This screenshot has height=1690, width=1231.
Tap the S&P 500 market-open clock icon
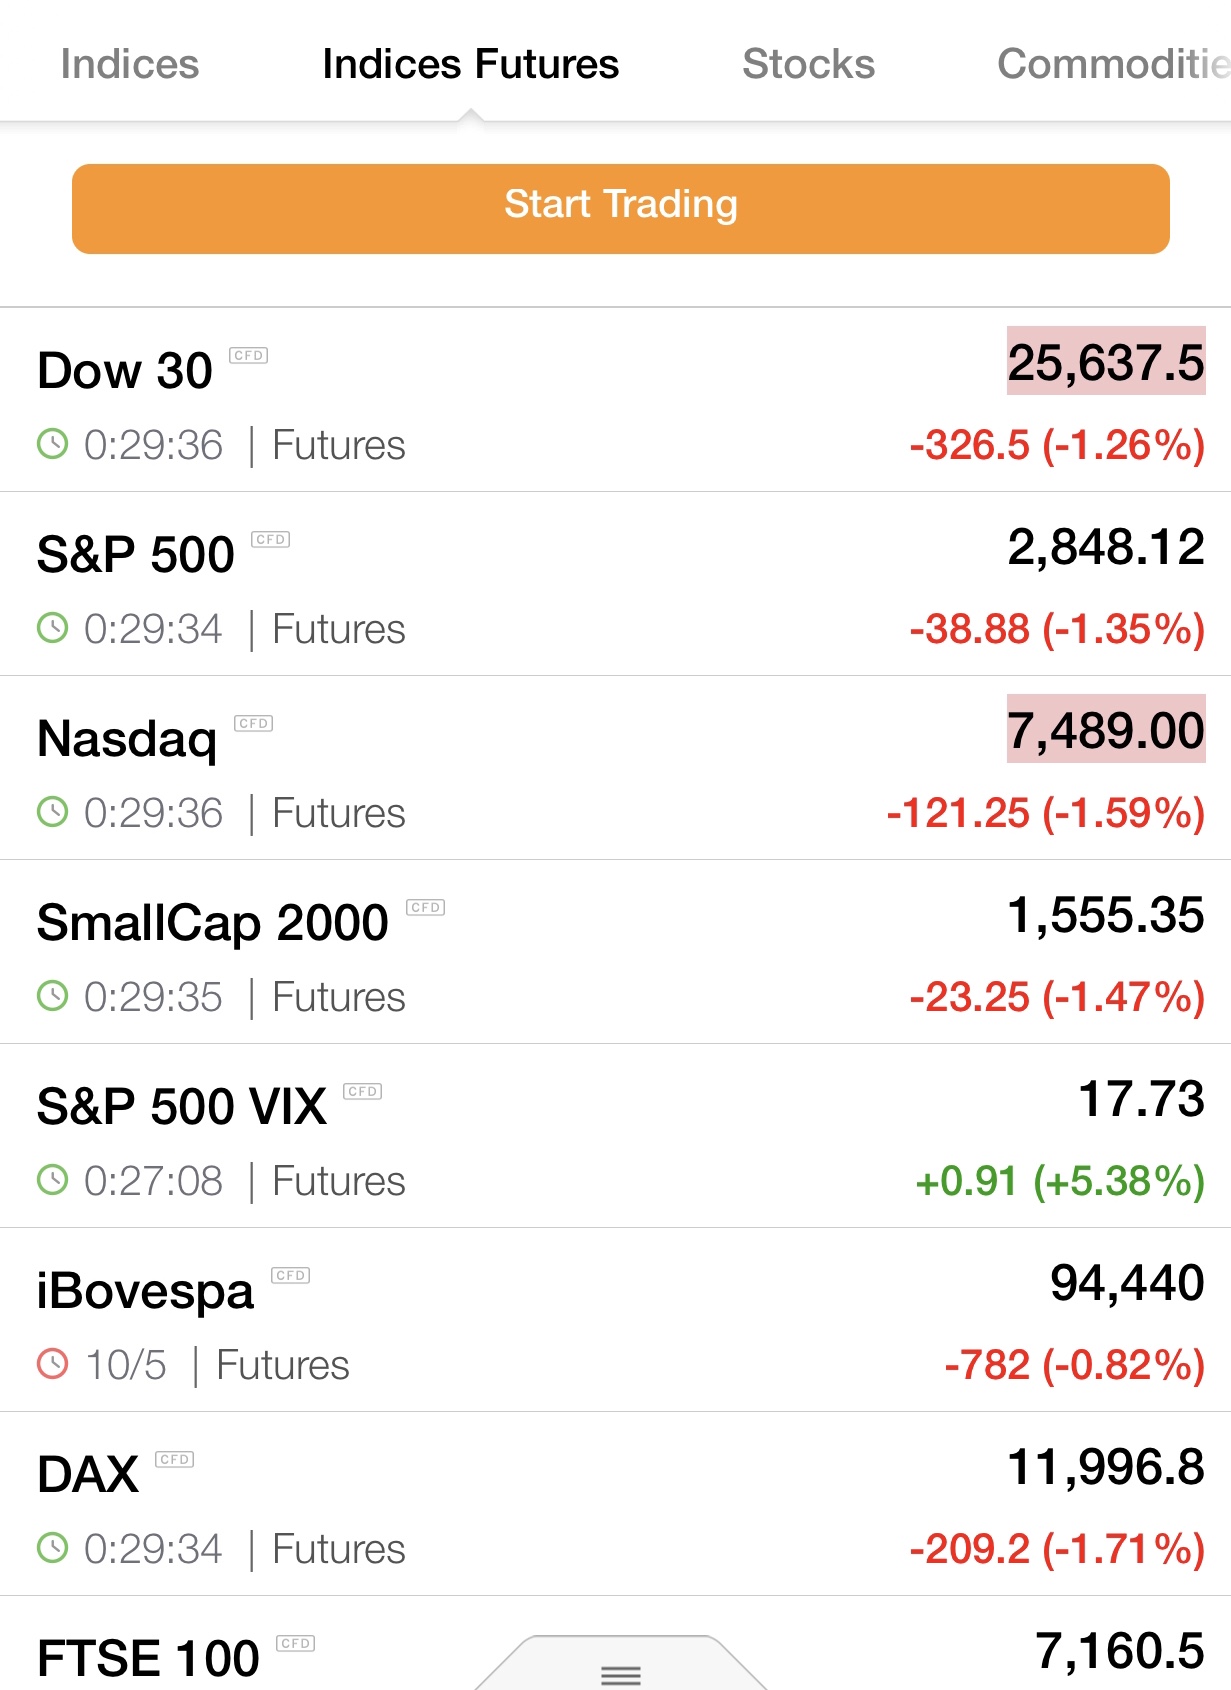(52, 628)
